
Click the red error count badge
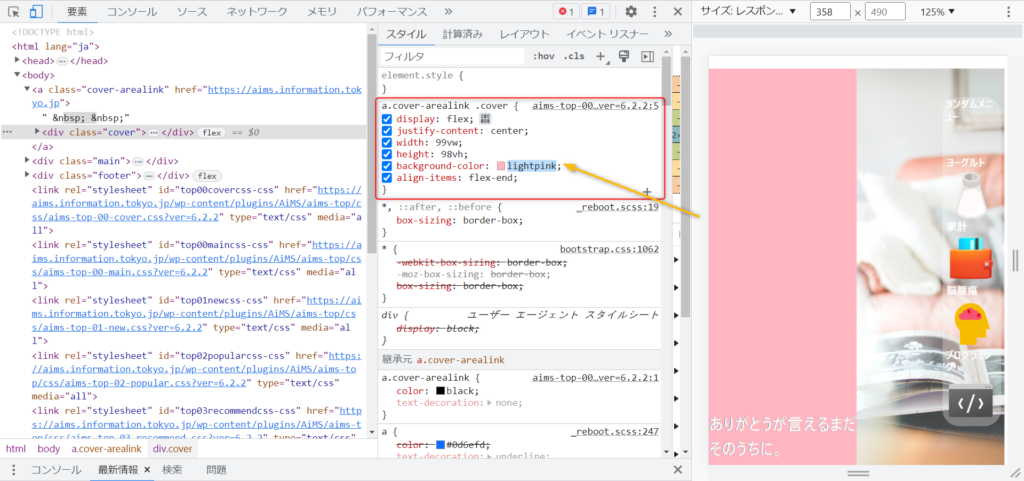click(x=566, y=12)
